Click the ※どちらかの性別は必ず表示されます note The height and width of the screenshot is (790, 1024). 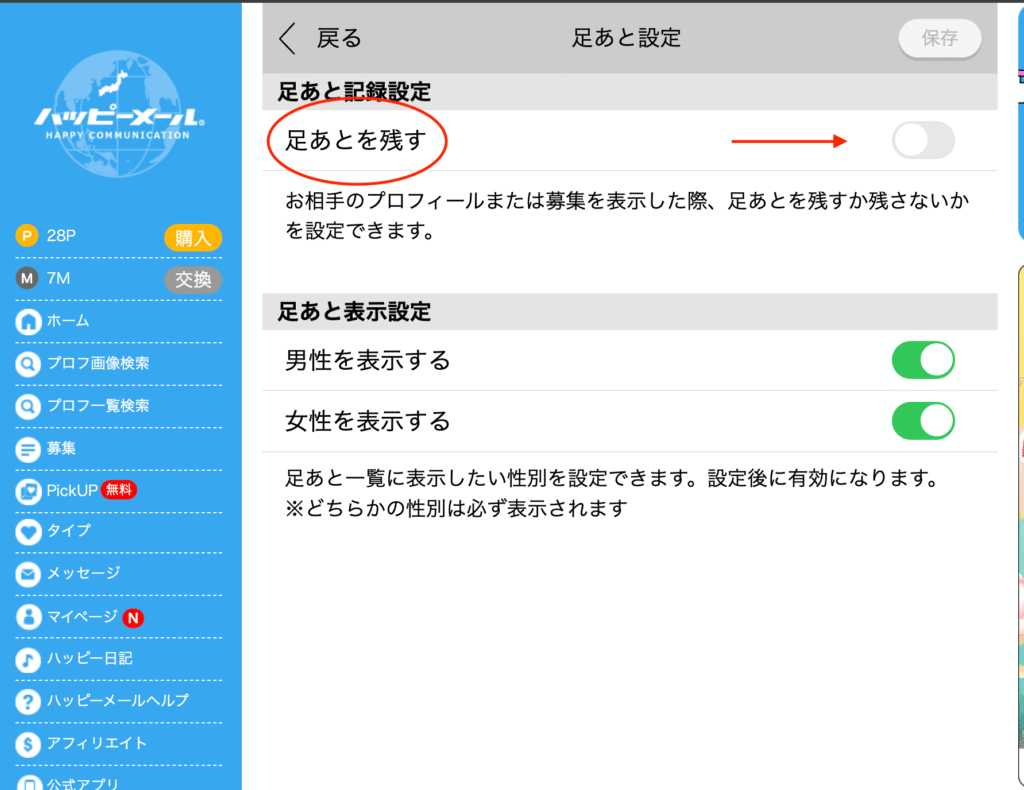456,508
